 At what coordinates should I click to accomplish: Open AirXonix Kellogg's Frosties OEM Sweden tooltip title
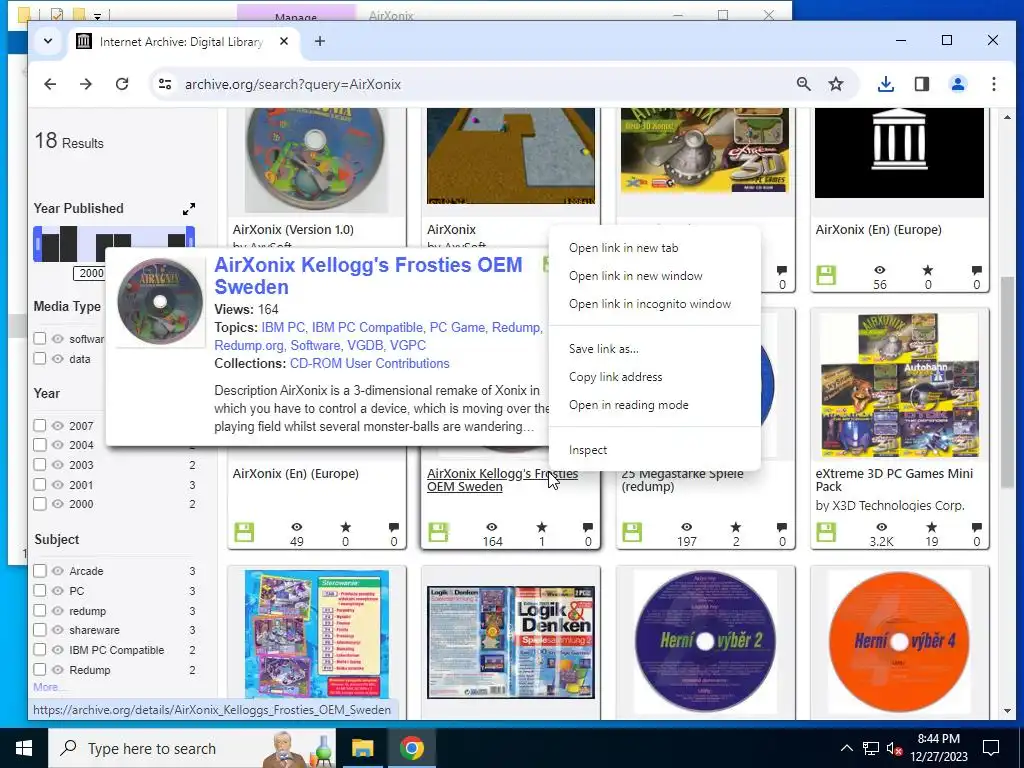pyautogui.click(x=368, y=276)
